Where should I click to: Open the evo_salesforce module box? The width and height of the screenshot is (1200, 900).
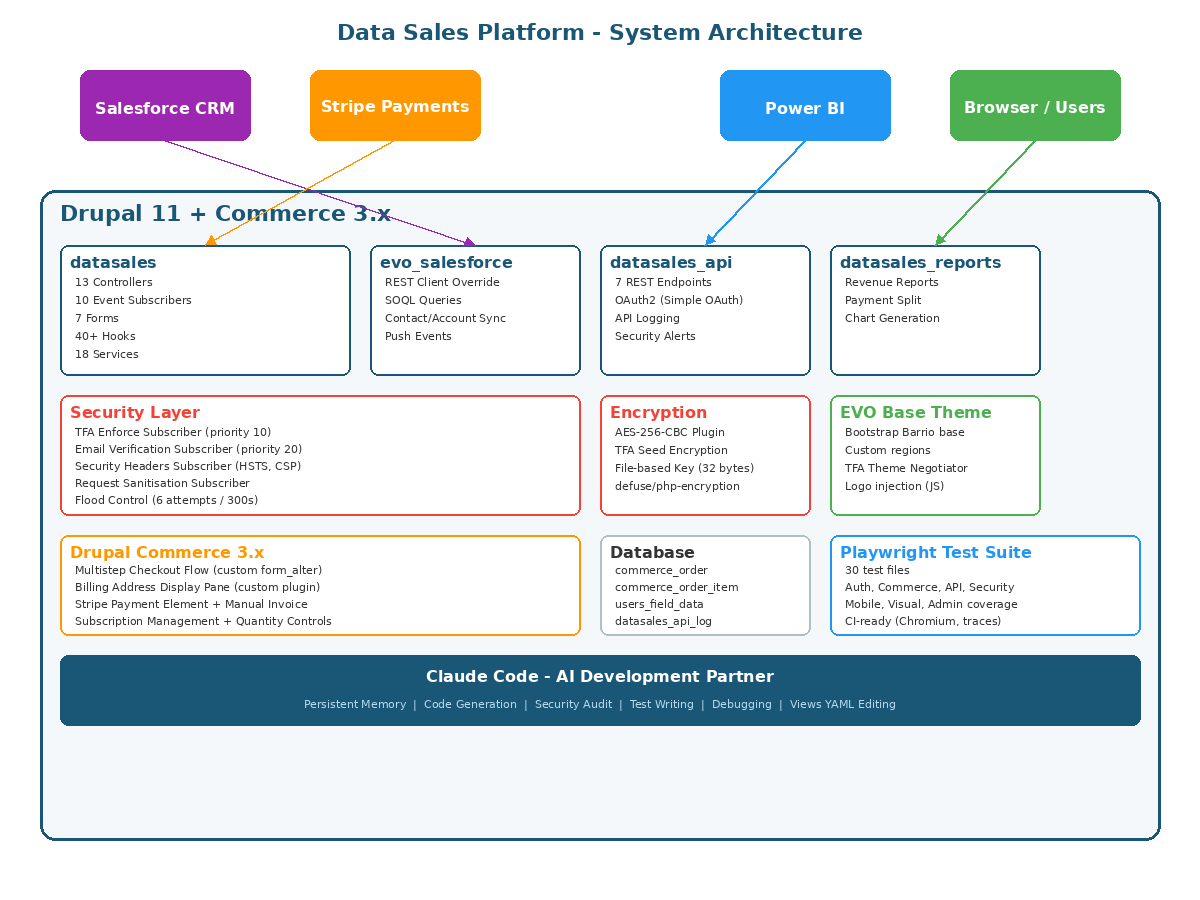coord(475,310)
